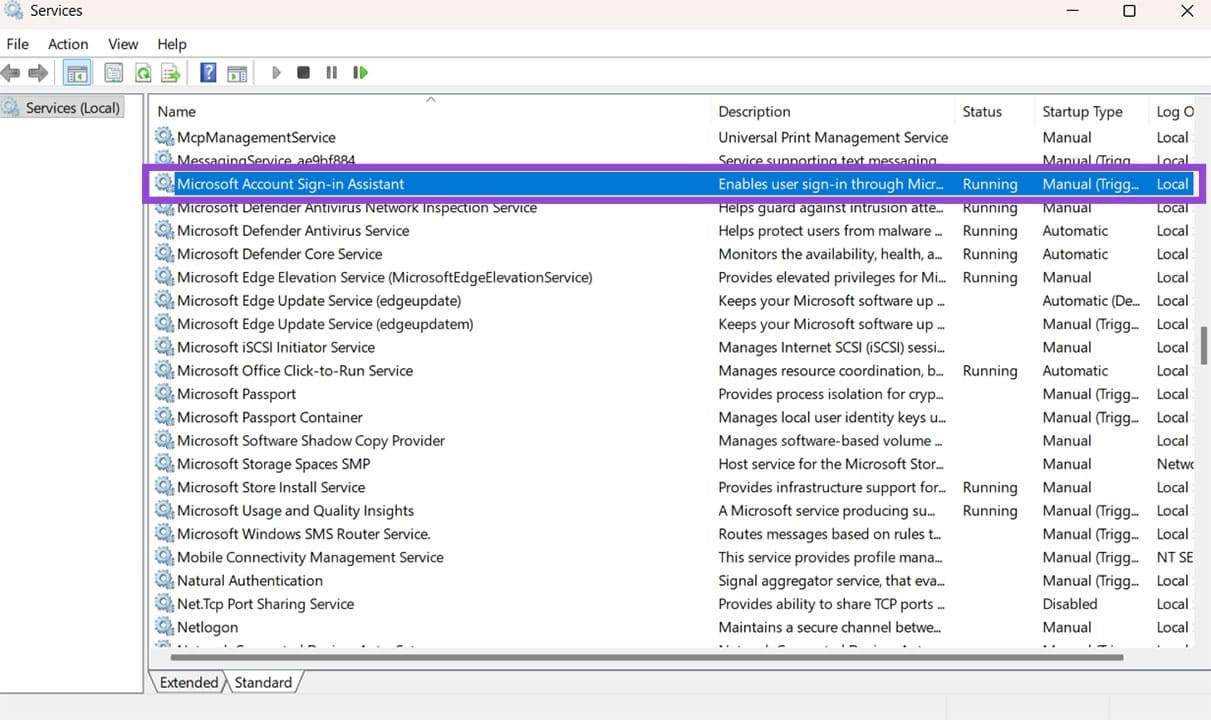
Task: Open the Properties icon on the toolbar
Action: pos(114,72)
